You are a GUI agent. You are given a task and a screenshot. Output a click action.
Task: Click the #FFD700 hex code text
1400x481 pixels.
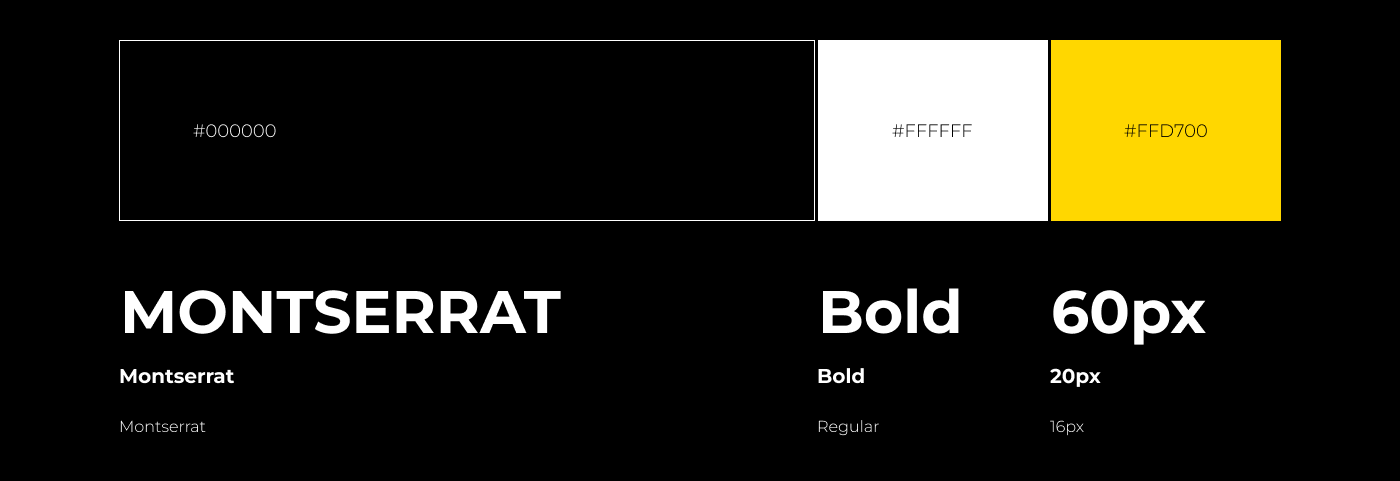point(1166,131)
